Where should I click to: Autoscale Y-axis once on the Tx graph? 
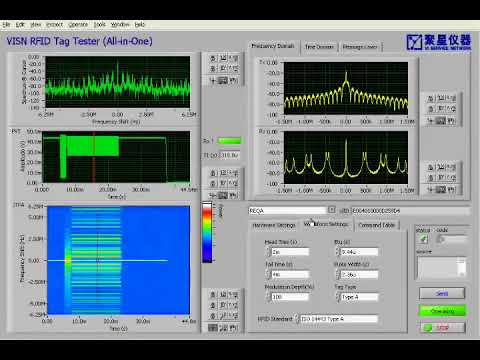point(441,109)
